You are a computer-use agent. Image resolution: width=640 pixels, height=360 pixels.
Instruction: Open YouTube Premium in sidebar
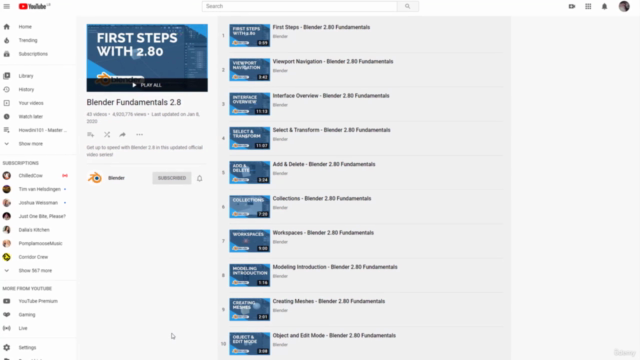tap(38, 301)
